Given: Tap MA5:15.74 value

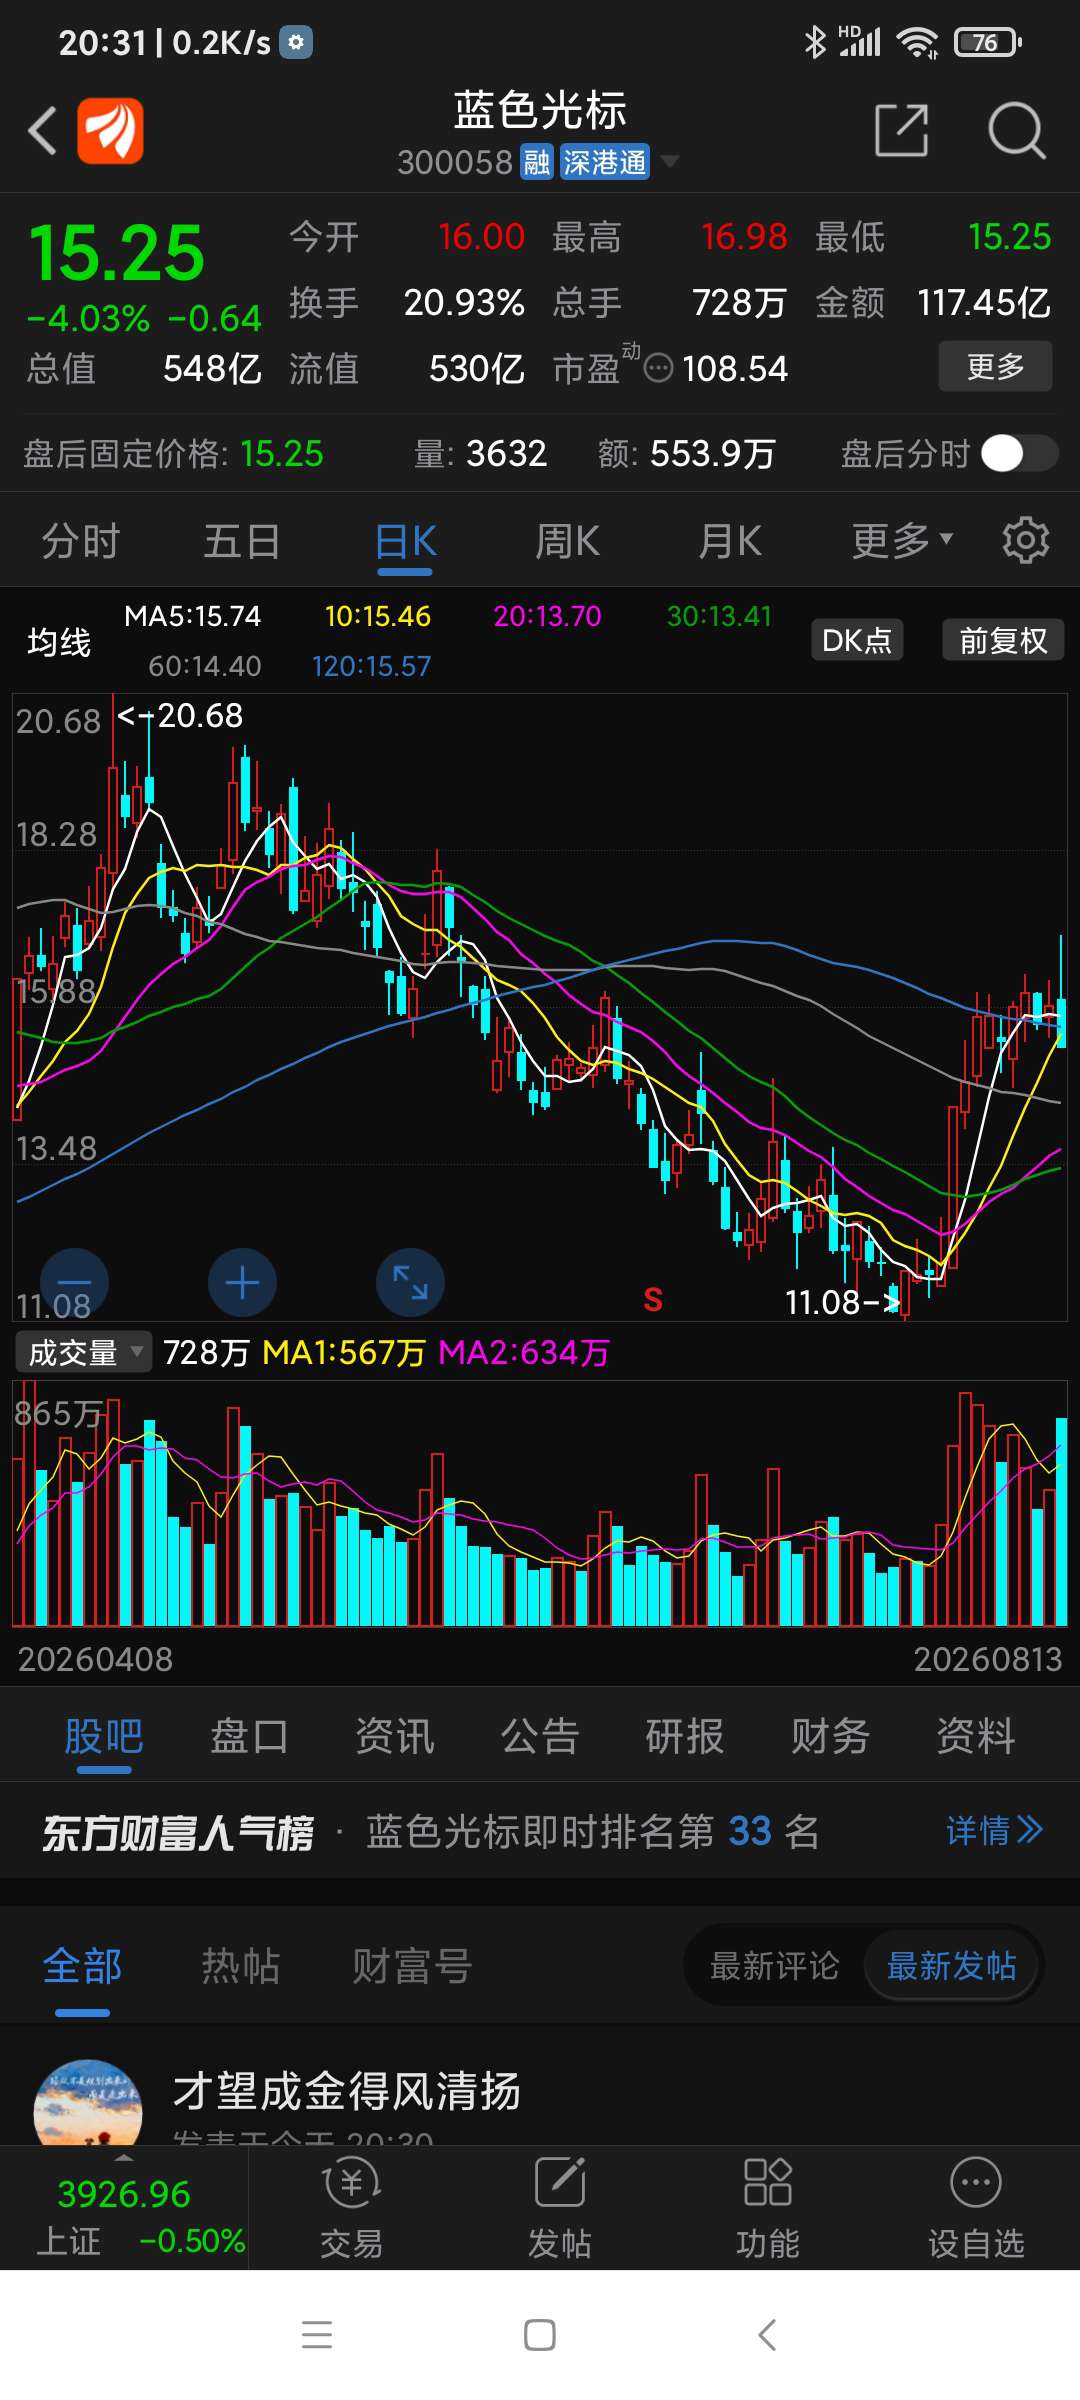Looking at the screenshot, I should click(192, 616).
